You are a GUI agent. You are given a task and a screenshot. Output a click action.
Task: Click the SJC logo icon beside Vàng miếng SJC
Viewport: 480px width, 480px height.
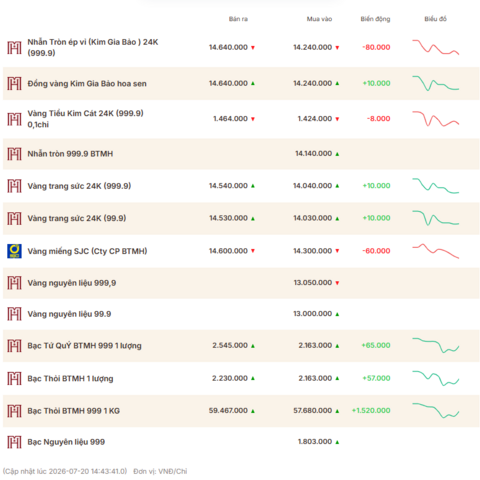[14, 251]
